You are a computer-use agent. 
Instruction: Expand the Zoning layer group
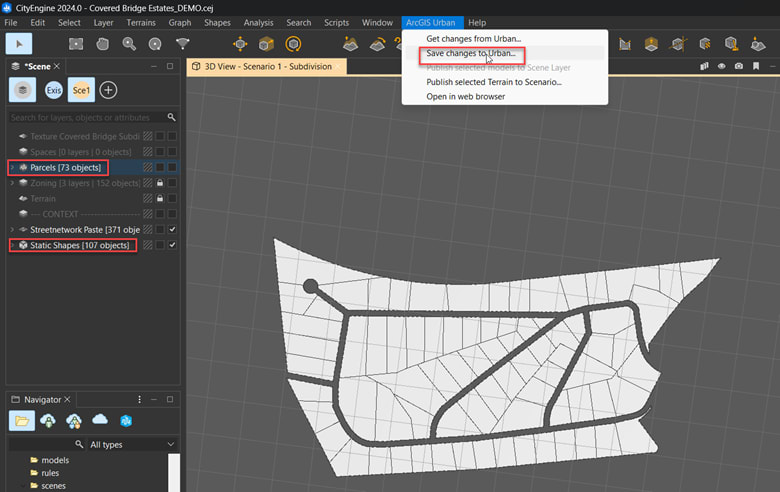(x=12, y=183)
